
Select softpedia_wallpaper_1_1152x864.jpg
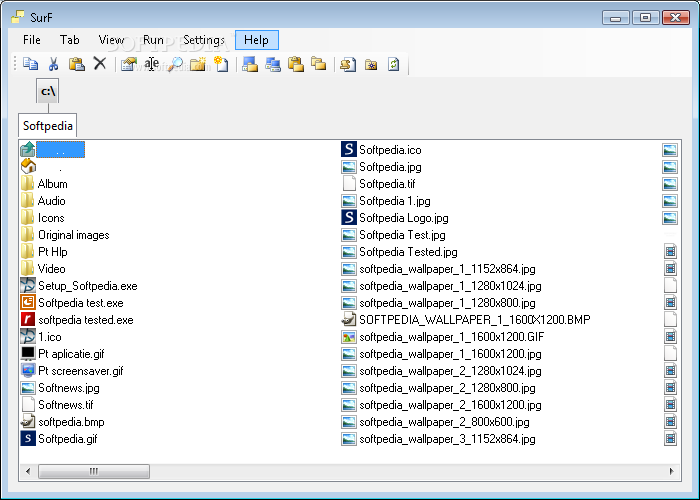pos(447,269)
